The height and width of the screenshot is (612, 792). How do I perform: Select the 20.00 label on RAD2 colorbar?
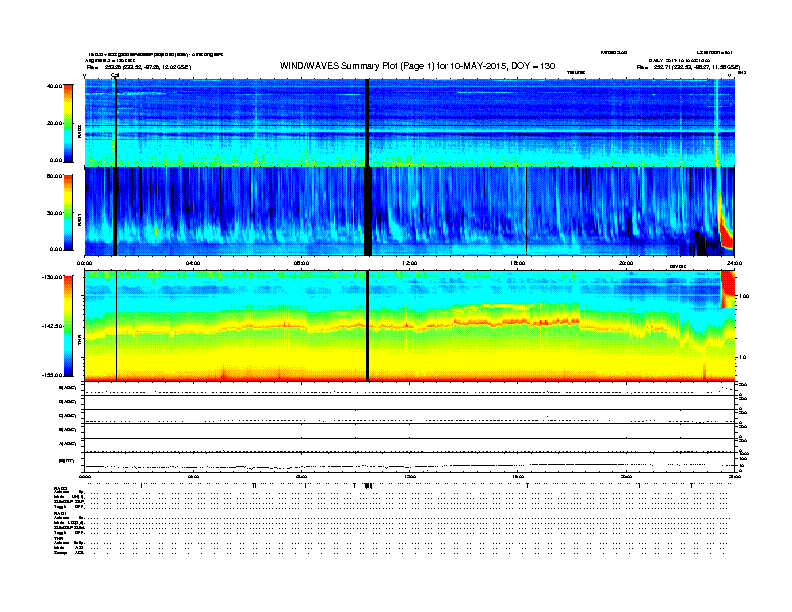pyautogui.click(x=54, y=123)
